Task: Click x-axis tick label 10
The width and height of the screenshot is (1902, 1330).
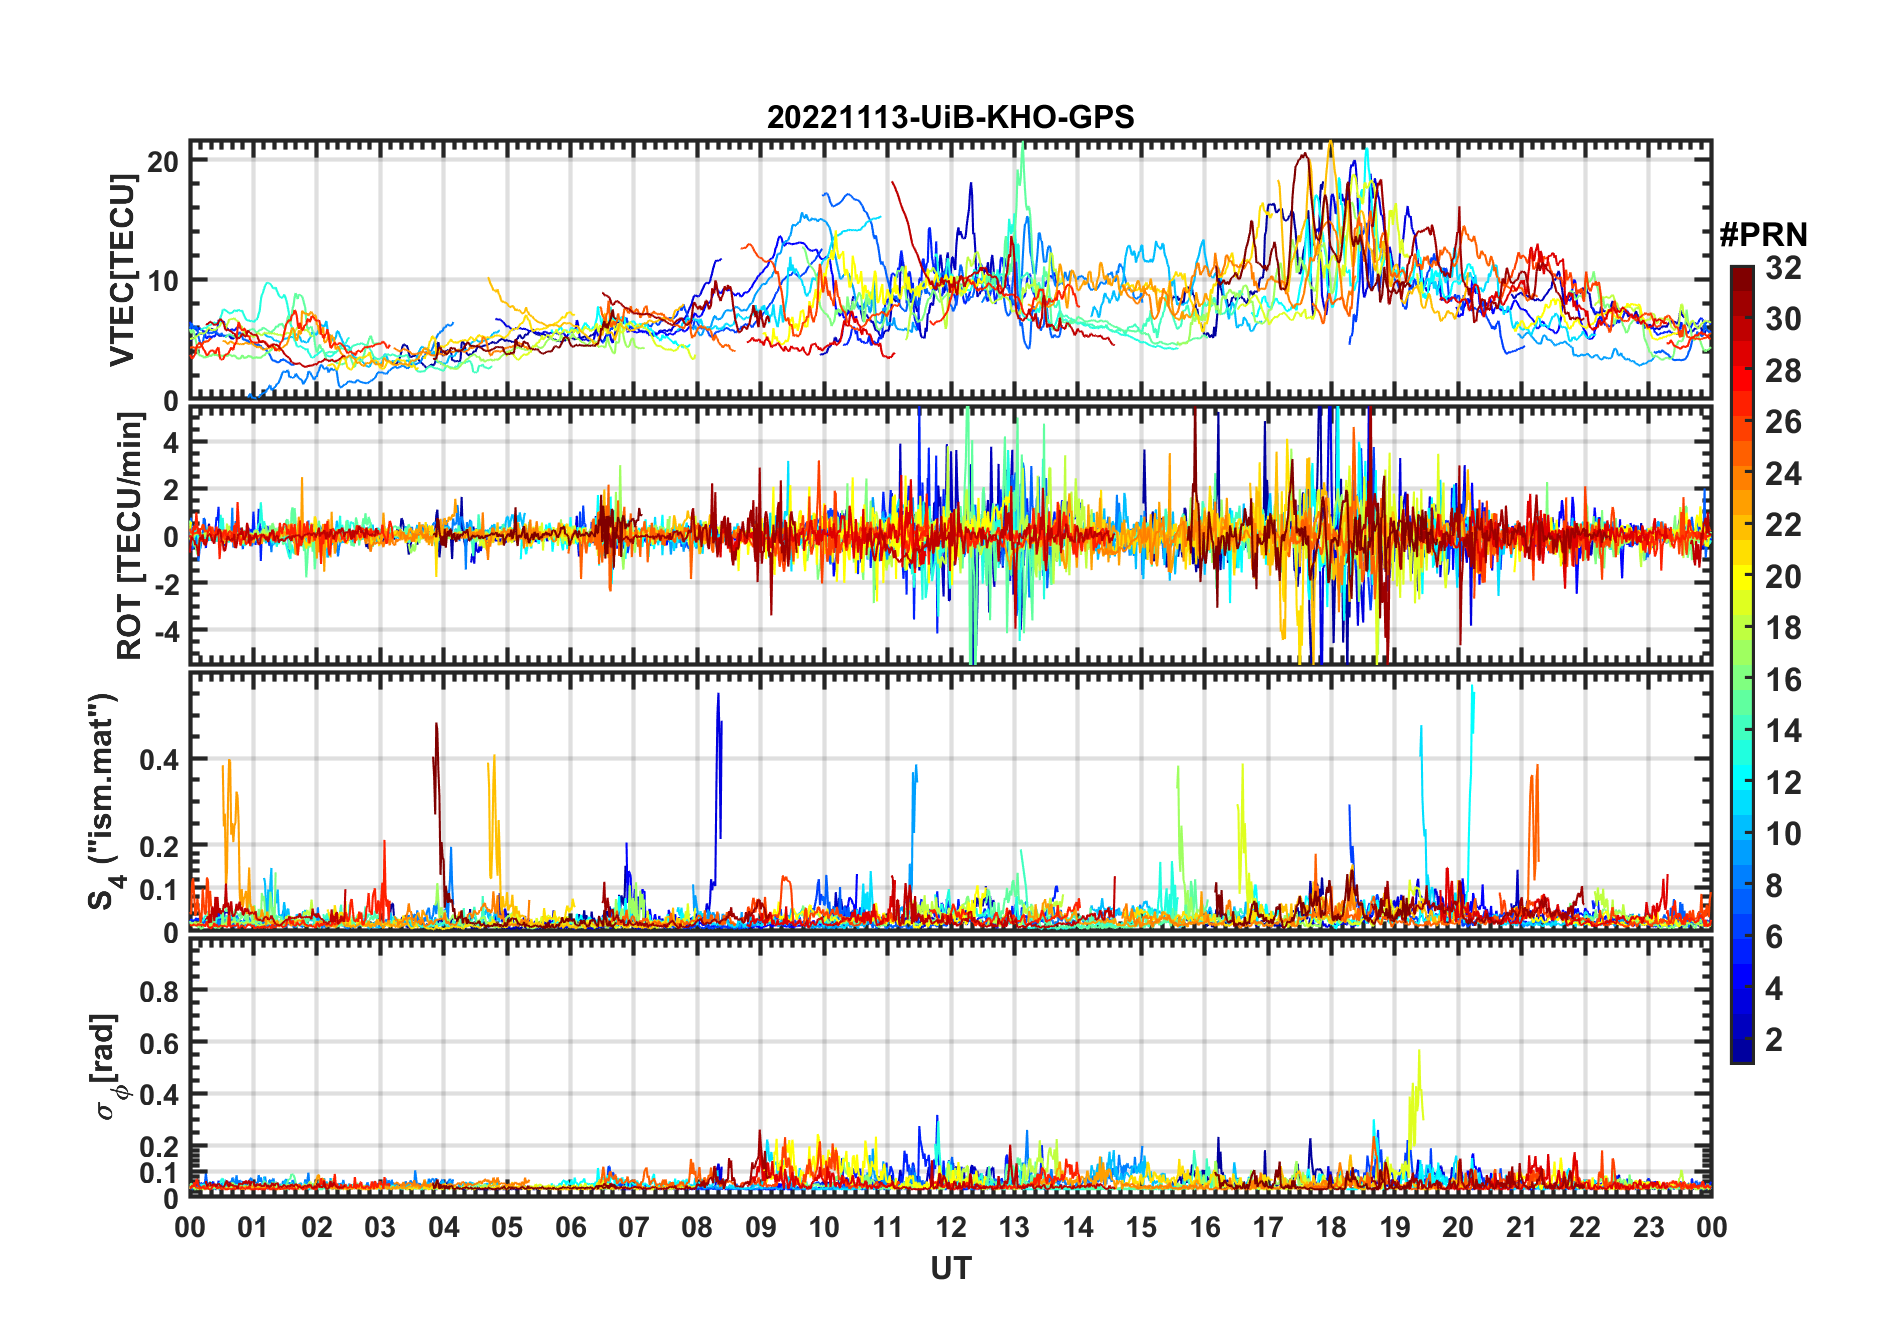Action: (824, 1227)
